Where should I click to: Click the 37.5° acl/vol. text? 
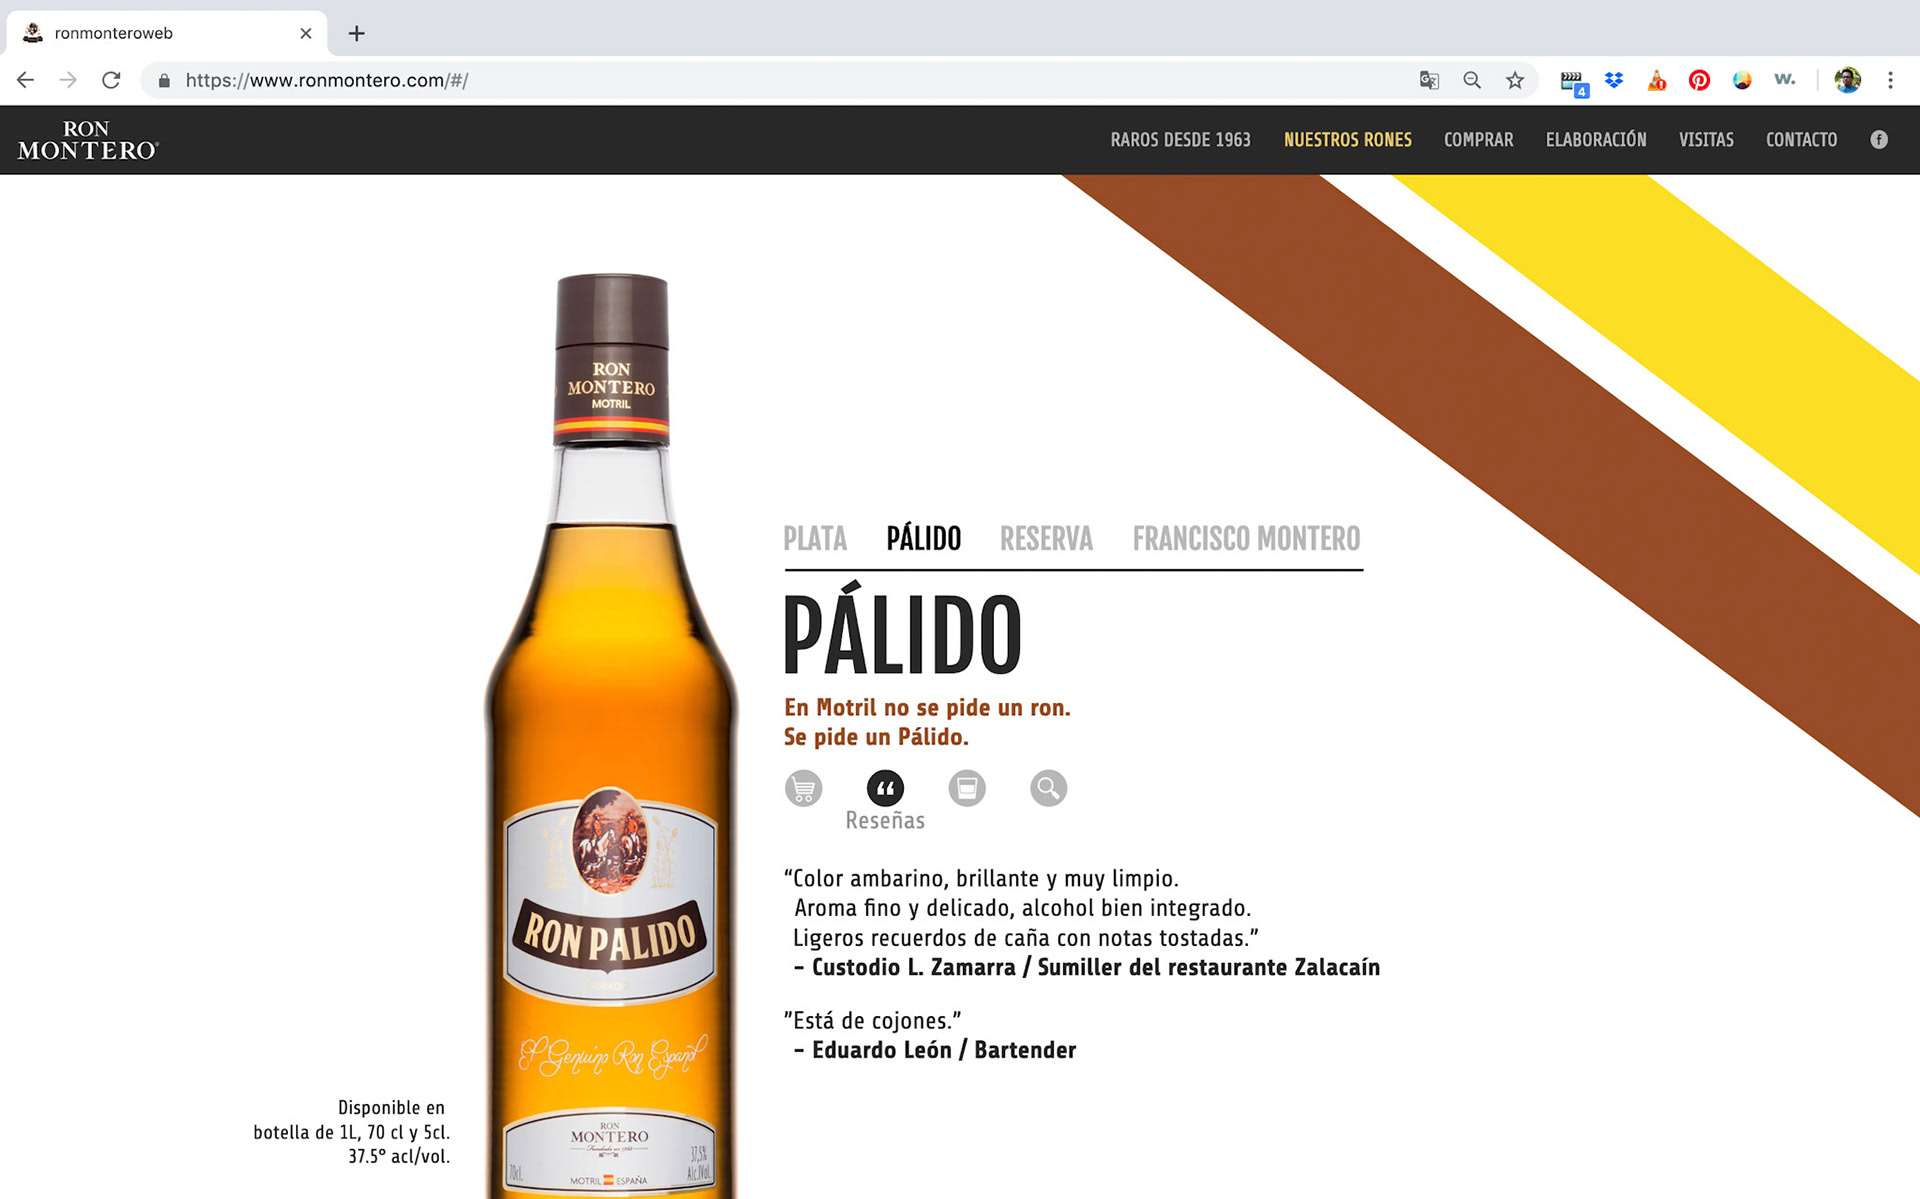pos(399,1156)
